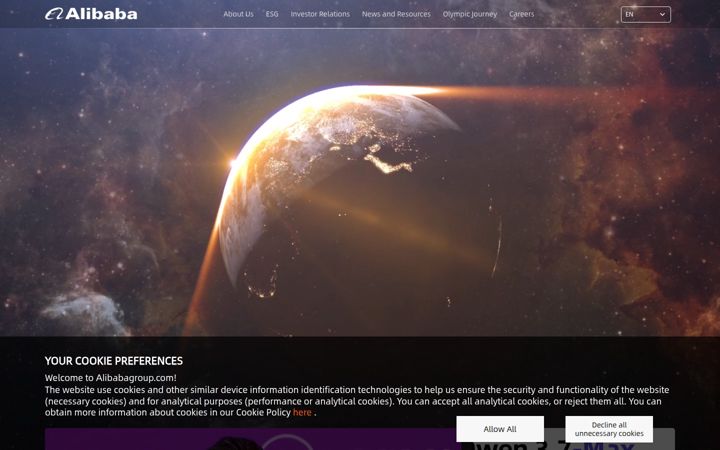This screenshot has width=720, height=450.
Task: Expand the EN language dropdown
Action: pyautogui.click(x=646, y=14)
